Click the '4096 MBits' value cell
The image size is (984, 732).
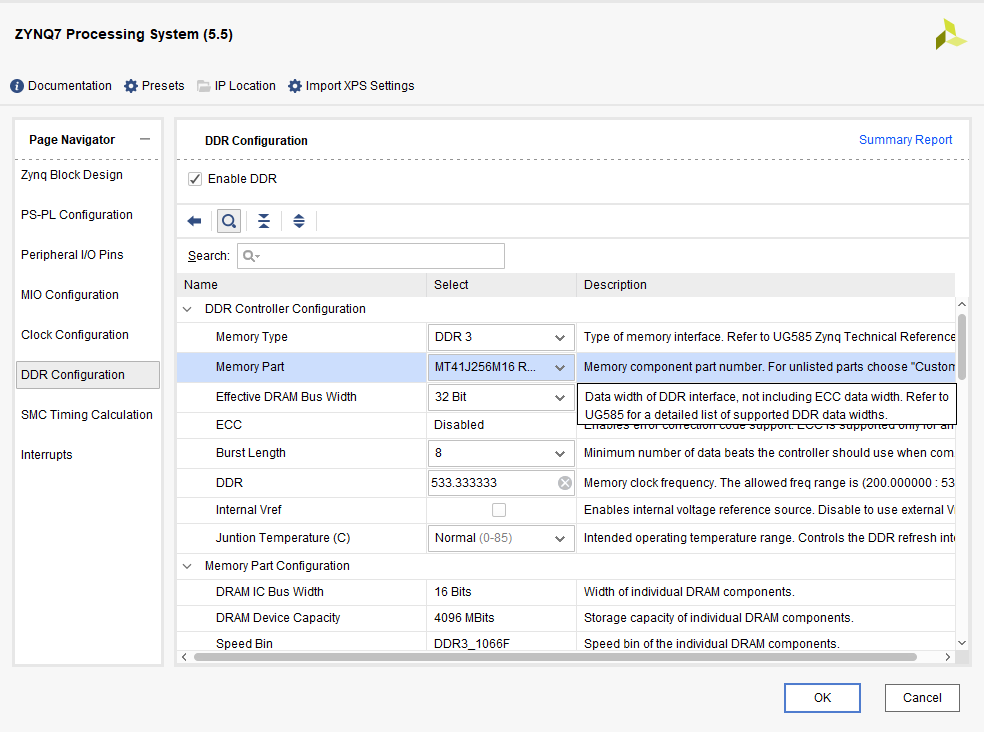coord(464,618)
